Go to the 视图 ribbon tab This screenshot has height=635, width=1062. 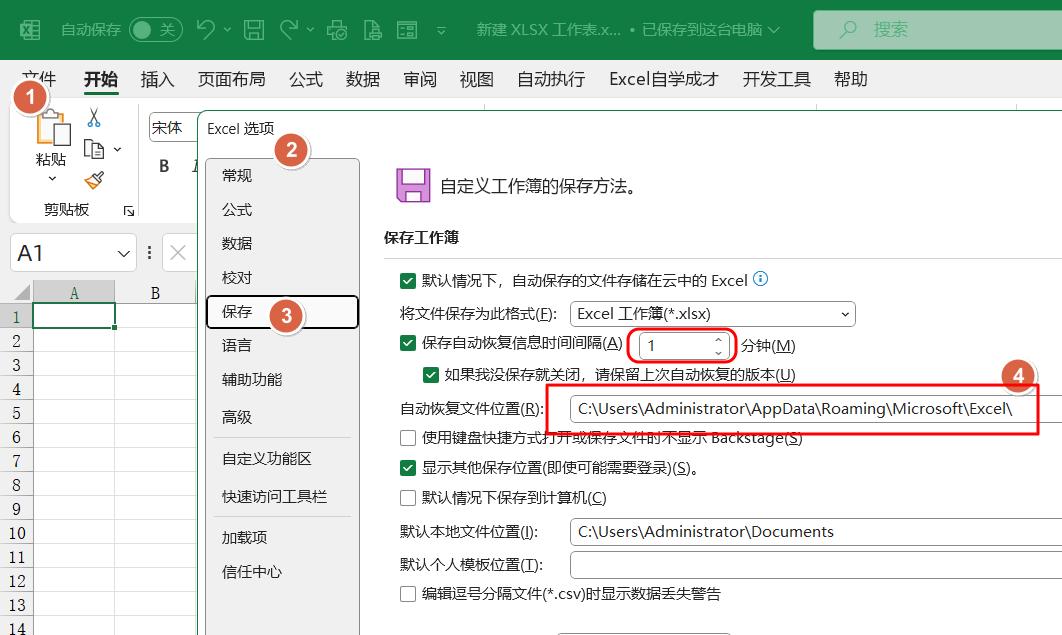477,79
